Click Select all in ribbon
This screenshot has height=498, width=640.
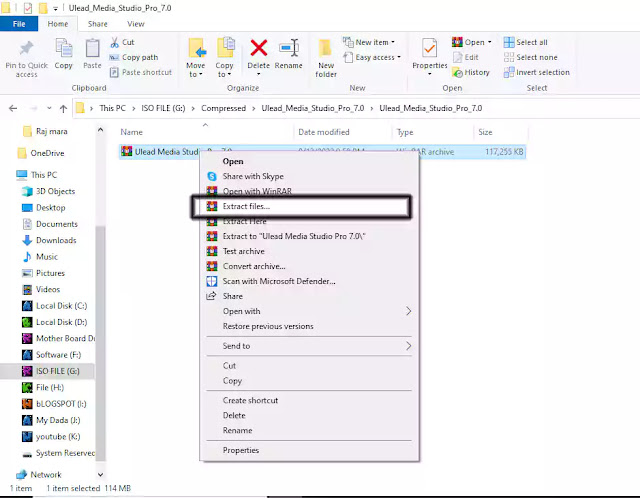pyautogui.click(x=526, y=42)
